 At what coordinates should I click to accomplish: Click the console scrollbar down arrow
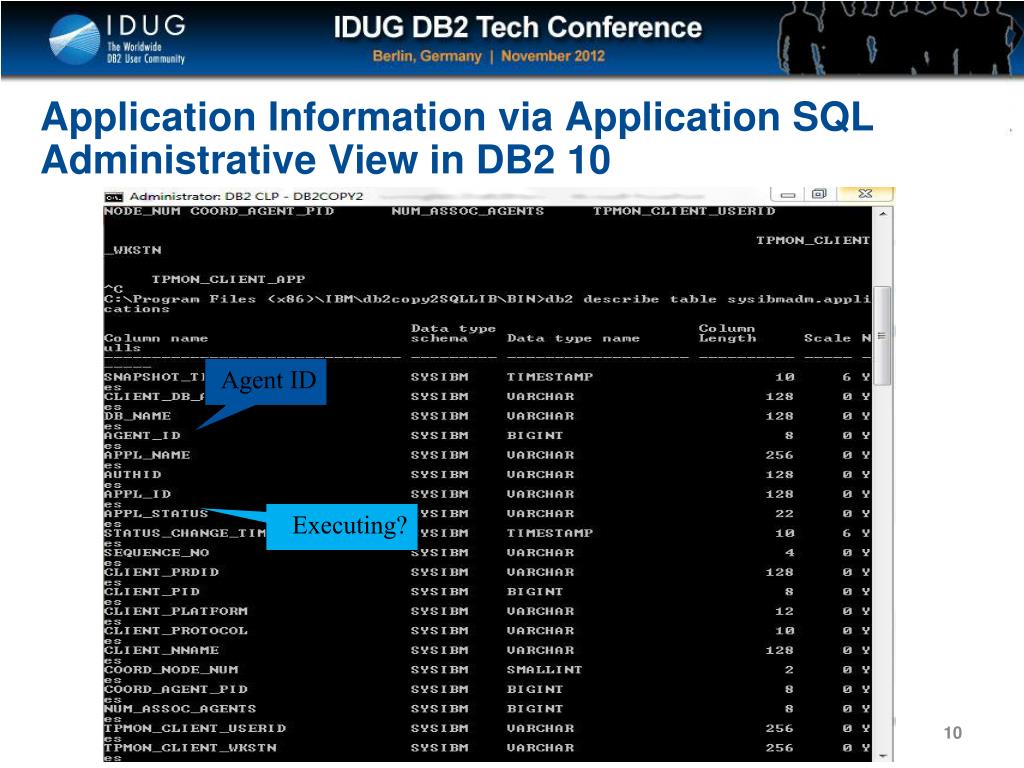(x=882, y=756)
